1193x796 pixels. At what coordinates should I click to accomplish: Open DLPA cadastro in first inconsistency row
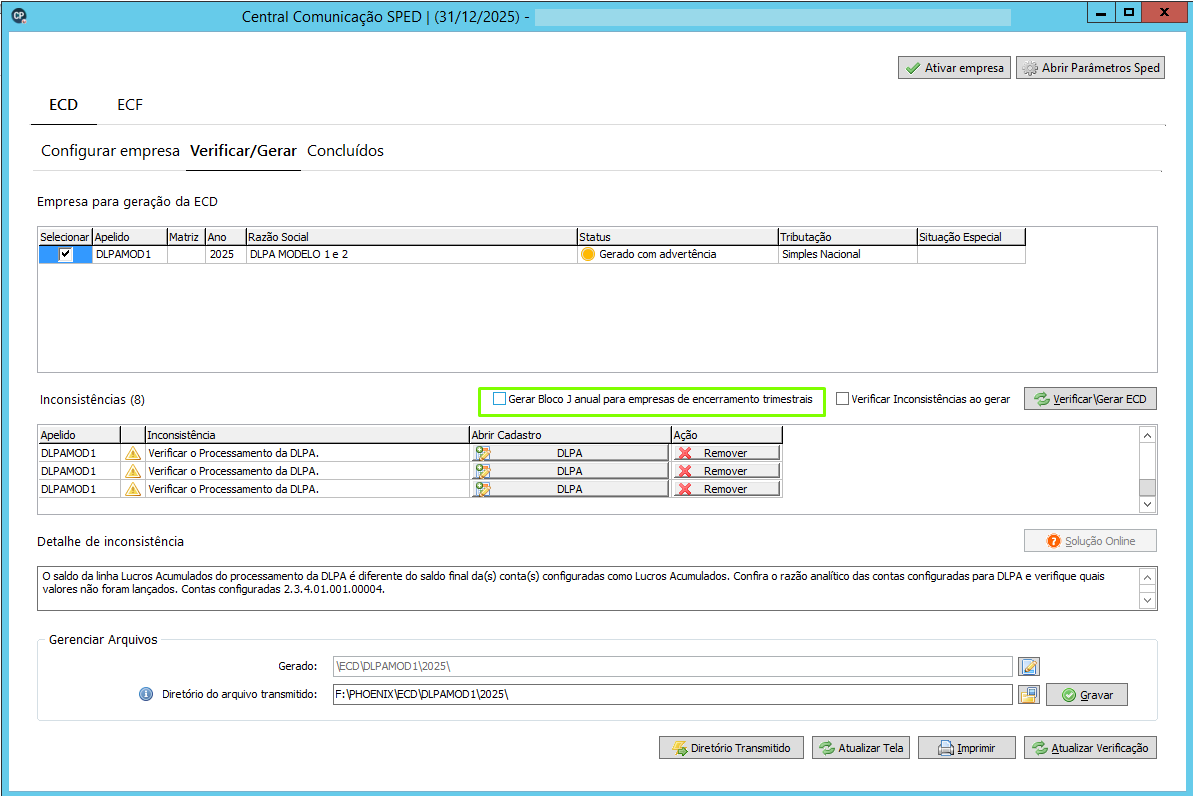click(570, 453)
